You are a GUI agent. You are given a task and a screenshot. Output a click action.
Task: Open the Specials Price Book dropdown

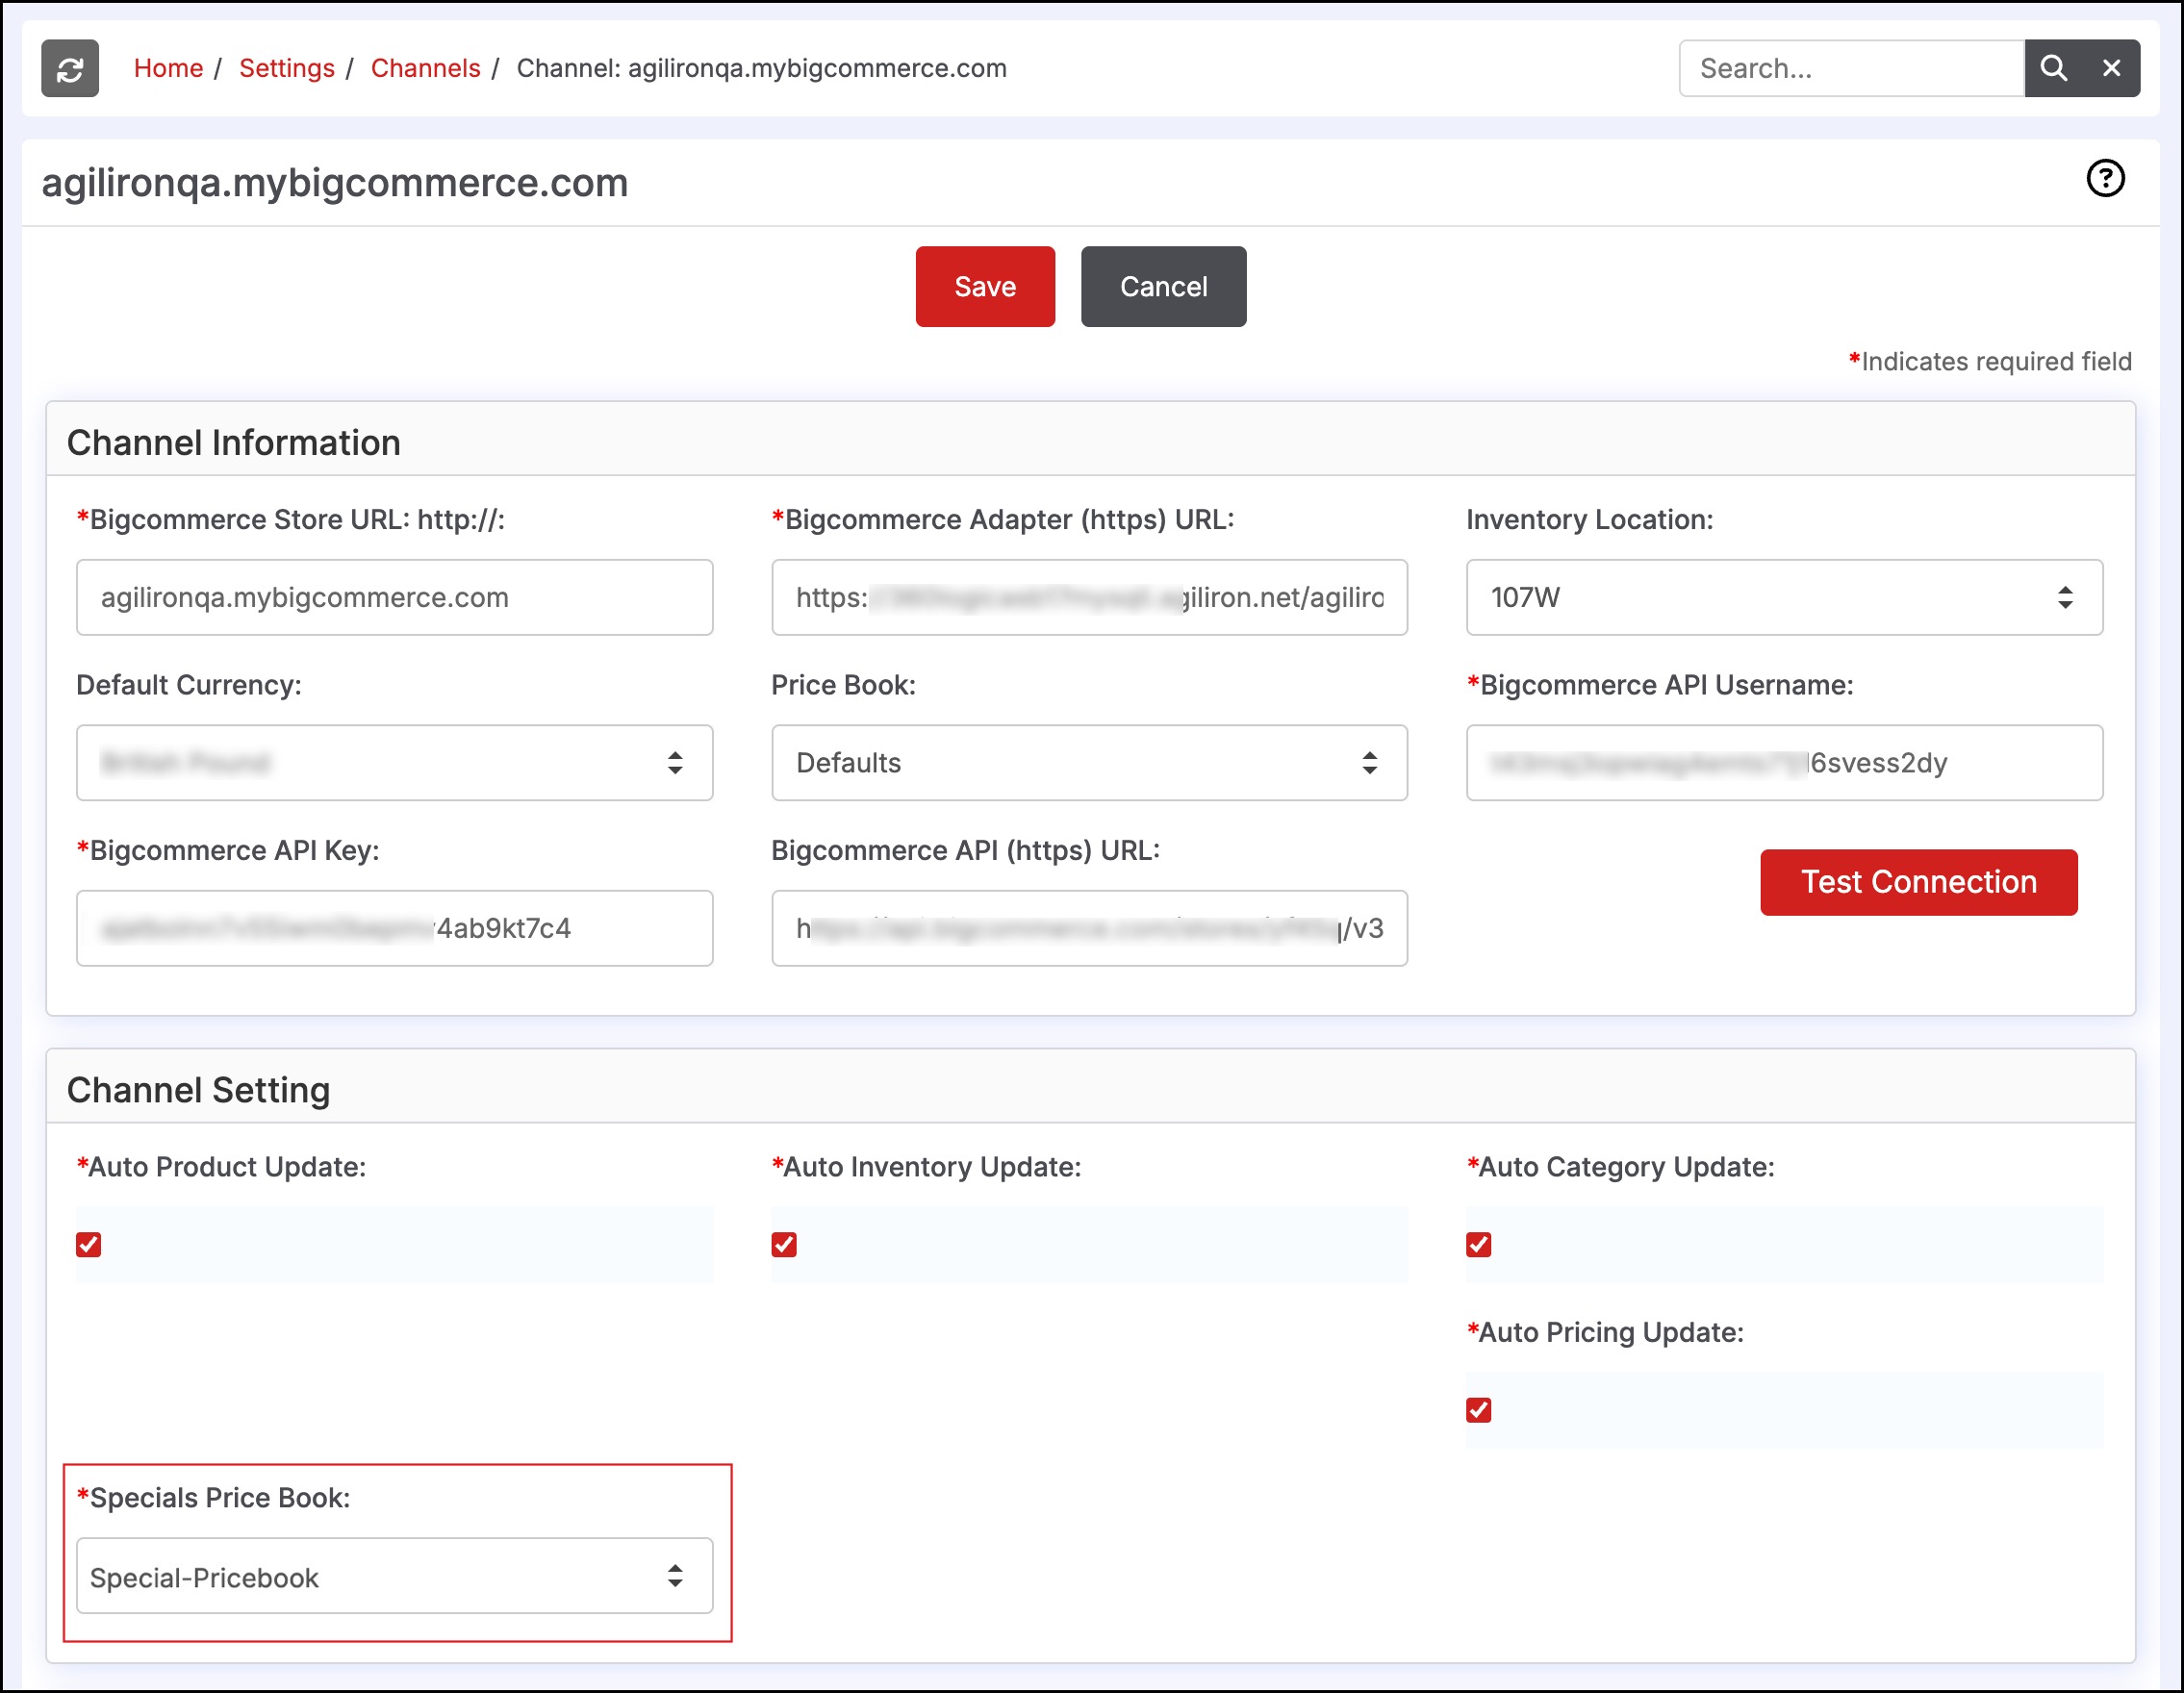point(394,1576)
